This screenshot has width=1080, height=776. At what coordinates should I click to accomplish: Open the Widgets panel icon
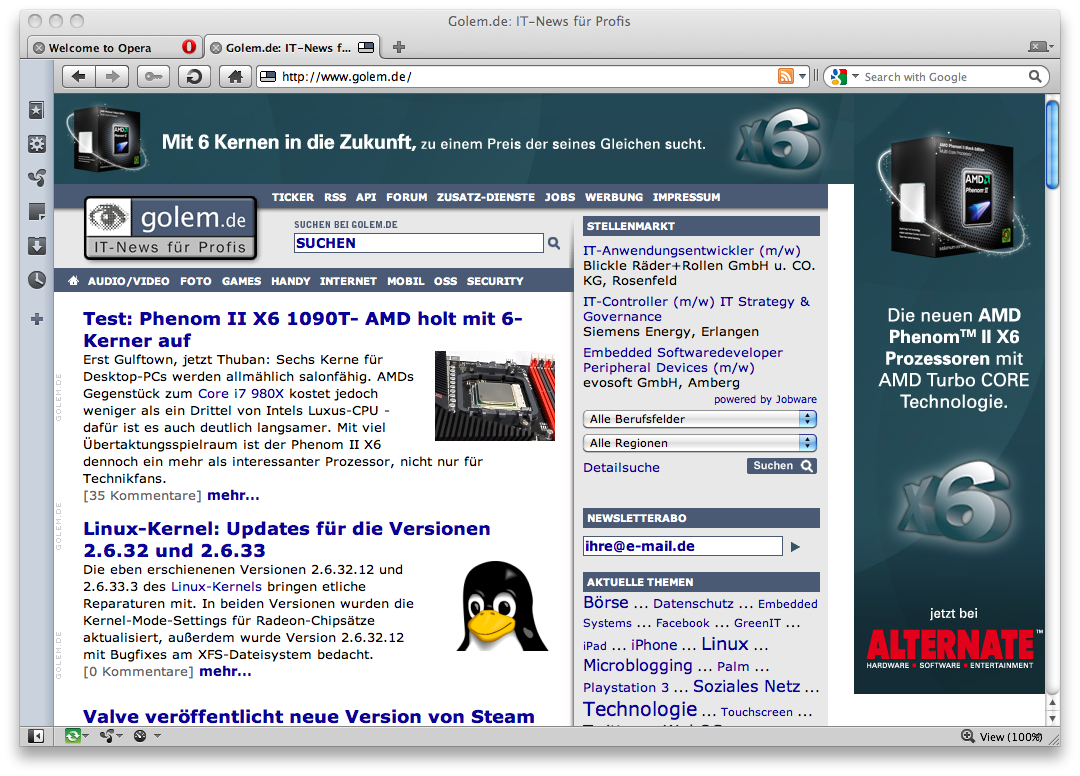pos(37,144)
